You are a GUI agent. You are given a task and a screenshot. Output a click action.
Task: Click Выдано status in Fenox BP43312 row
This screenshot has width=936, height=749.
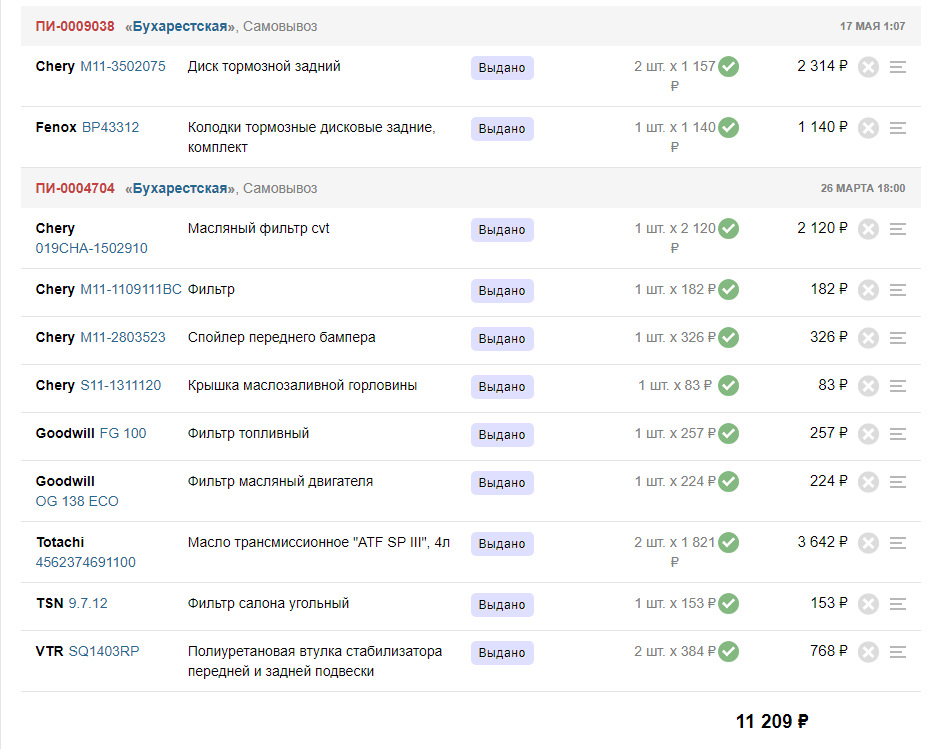point(502,129)
